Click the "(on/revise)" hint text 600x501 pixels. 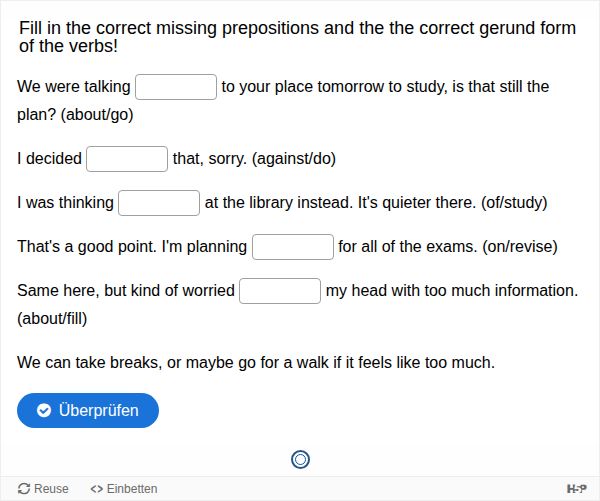[x=520, y=247]
